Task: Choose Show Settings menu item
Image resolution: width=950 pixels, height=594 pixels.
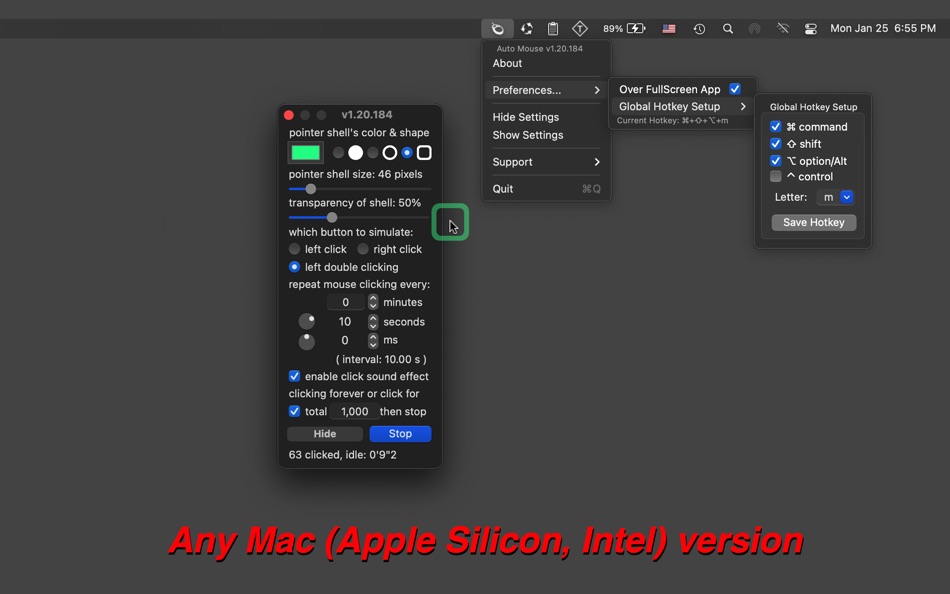Action: pos(528,135)
